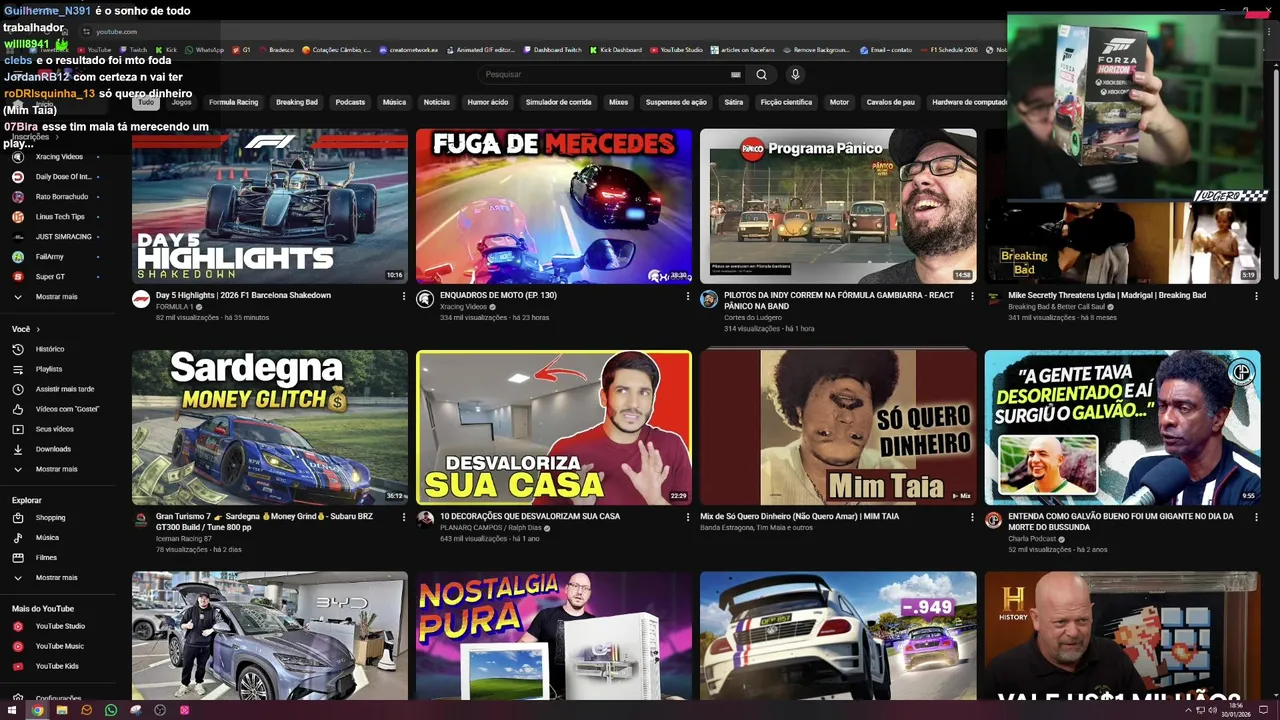Image resolution: width=1280 pixels, height=720 pixels.
Task: Select the Breaking Bad filter chip
Action: pos(296,102)
